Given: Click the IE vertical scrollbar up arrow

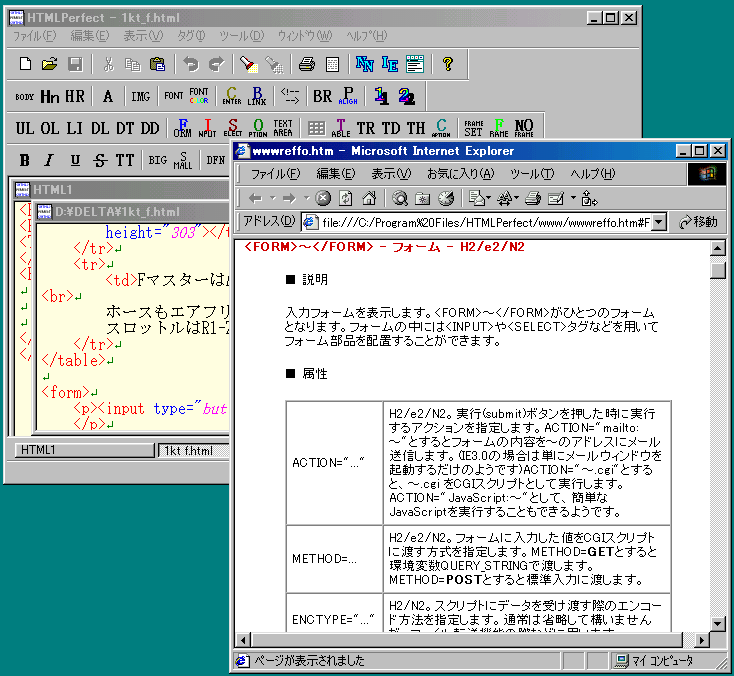Looking at the screenshot, I should click(718, 248).
